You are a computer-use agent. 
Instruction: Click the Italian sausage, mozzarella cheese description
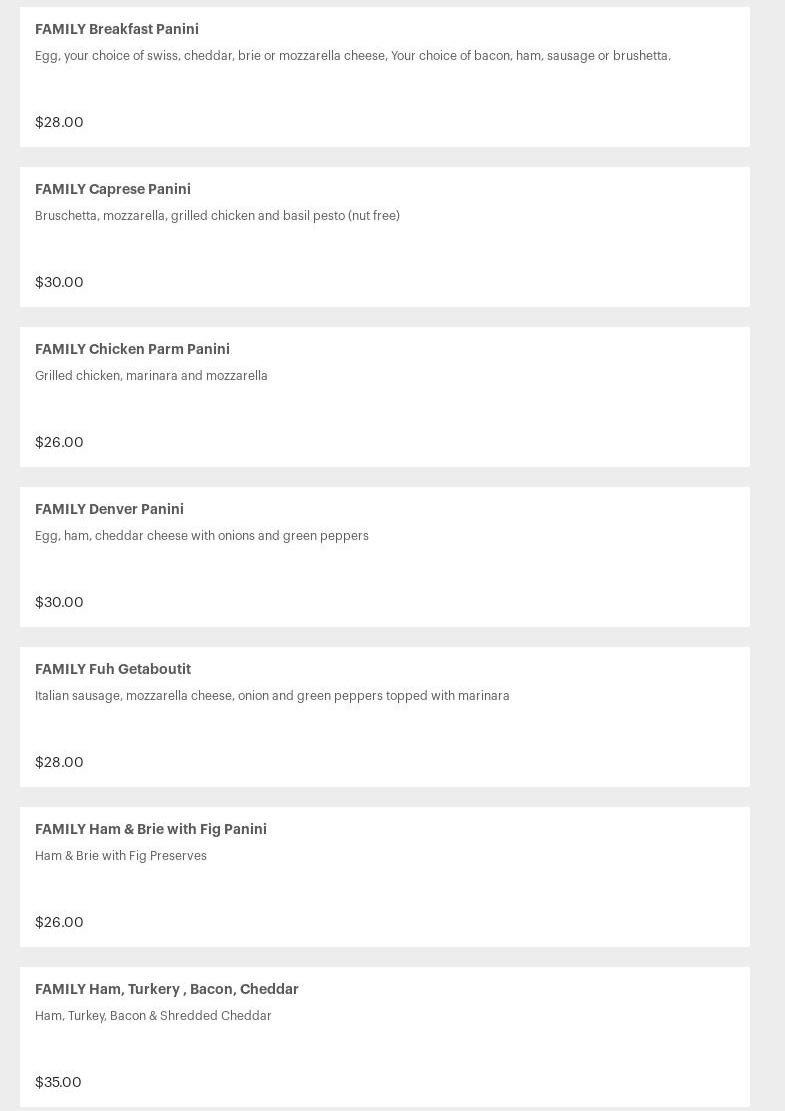[x=272, y=696]
